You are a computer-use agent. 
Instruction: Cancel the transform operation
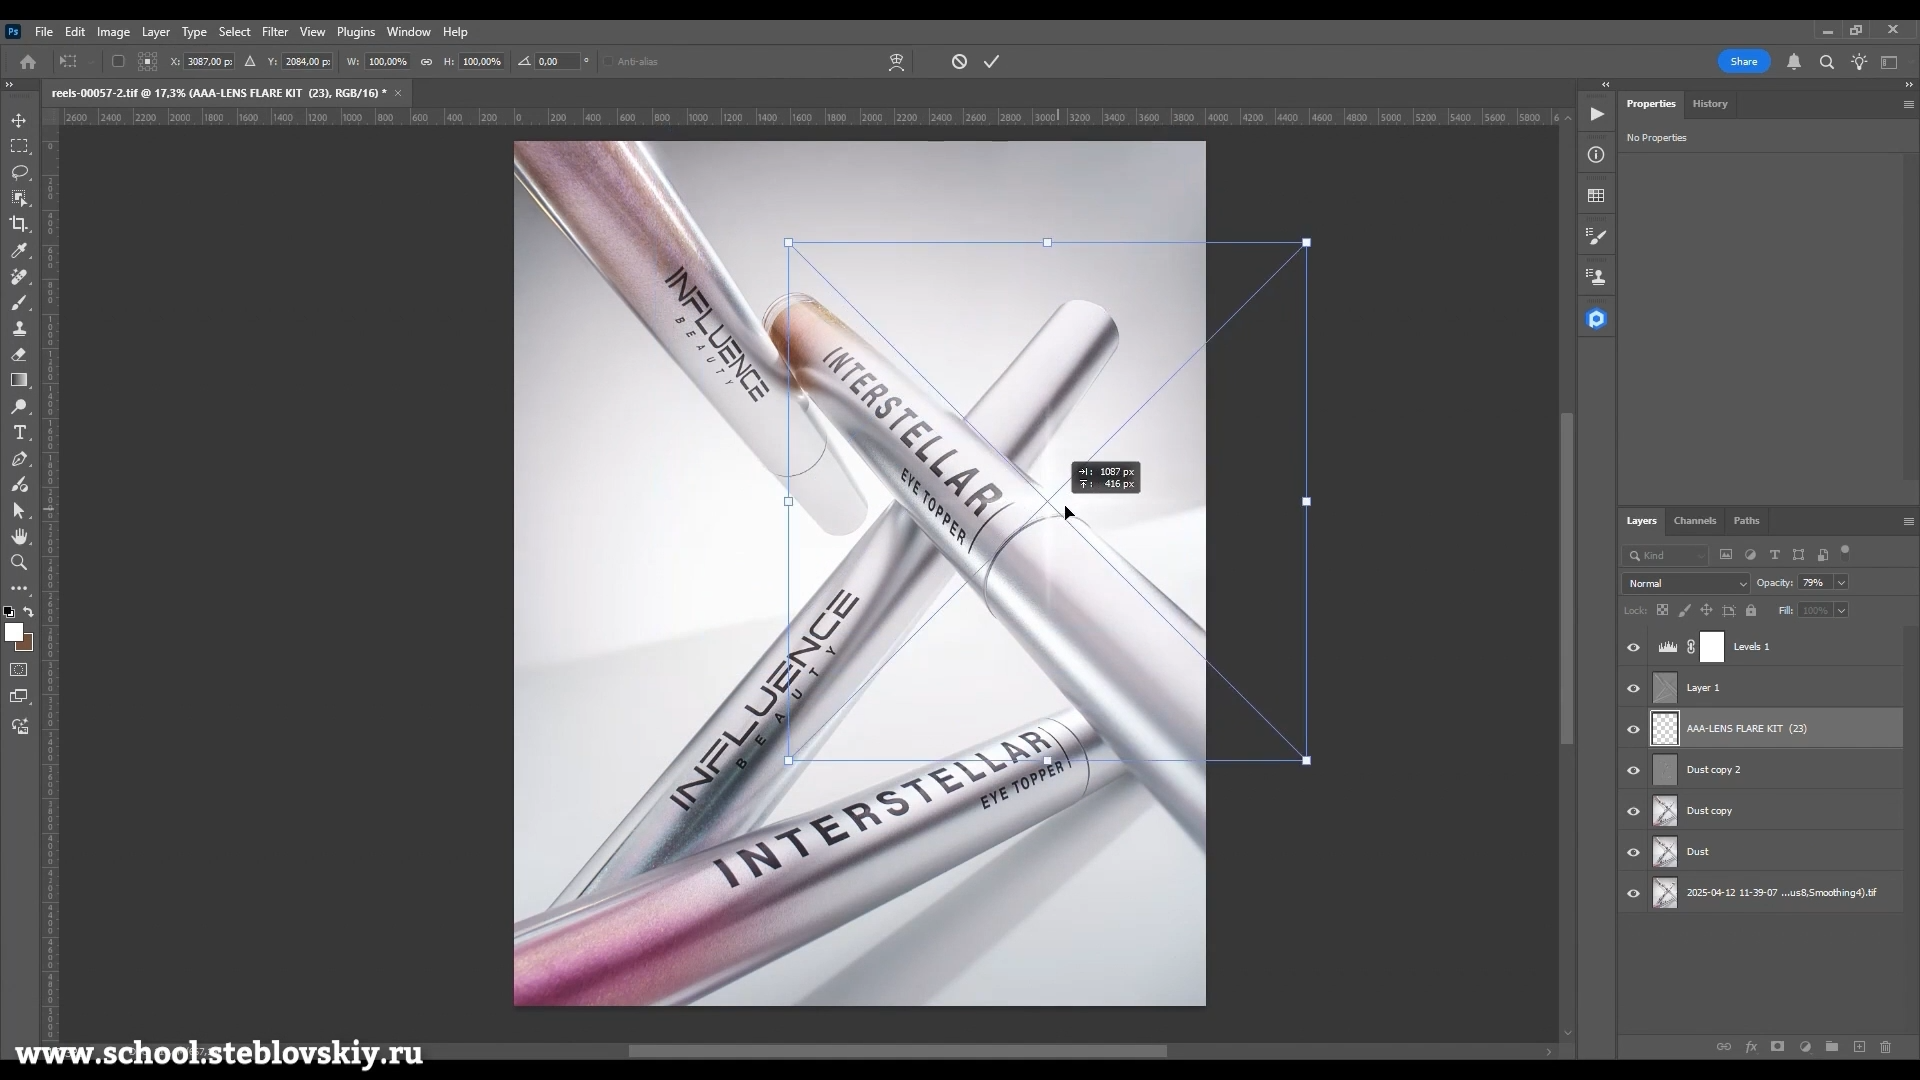959,62
